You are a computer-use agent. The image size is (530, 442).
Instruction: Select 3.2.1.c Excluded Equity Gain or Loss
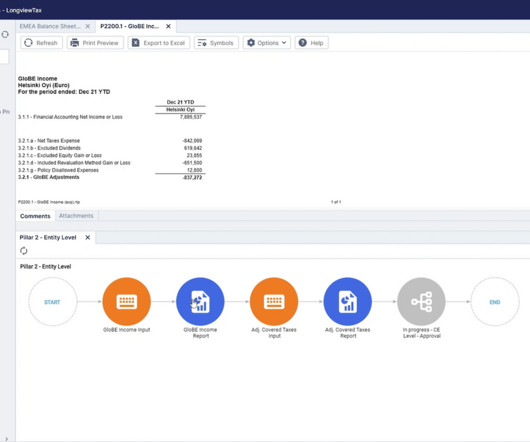112,155
